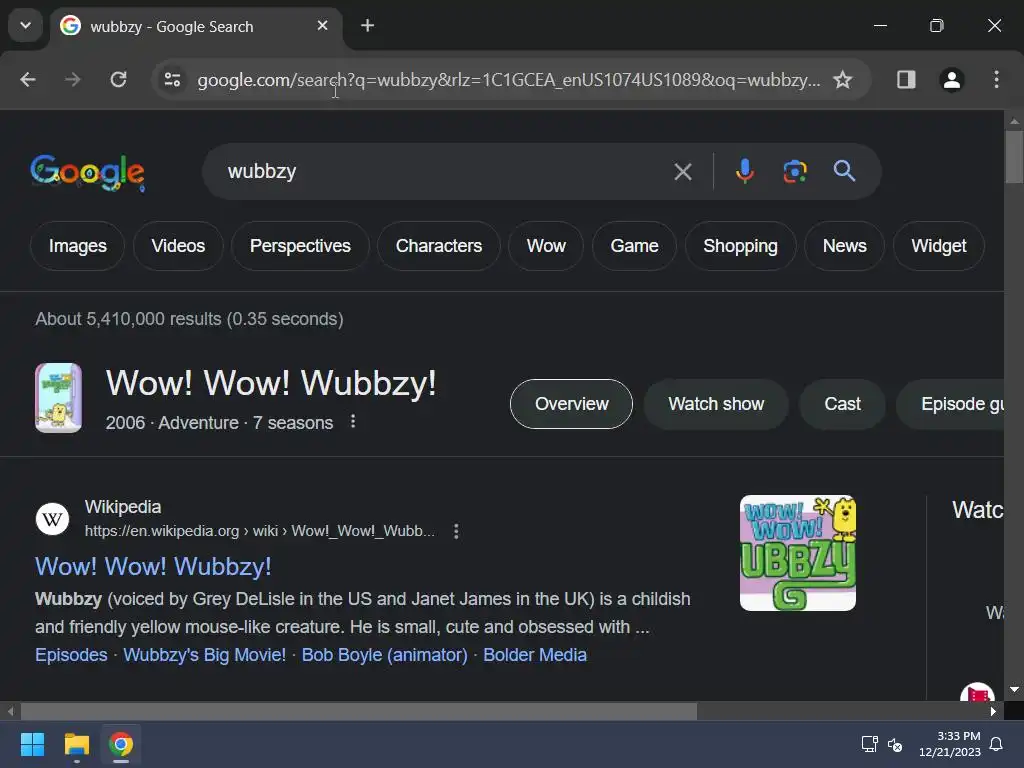Click the en.wikipedia.org result URL text
The image size is (1024, 768).
click(x=260, y=531)
